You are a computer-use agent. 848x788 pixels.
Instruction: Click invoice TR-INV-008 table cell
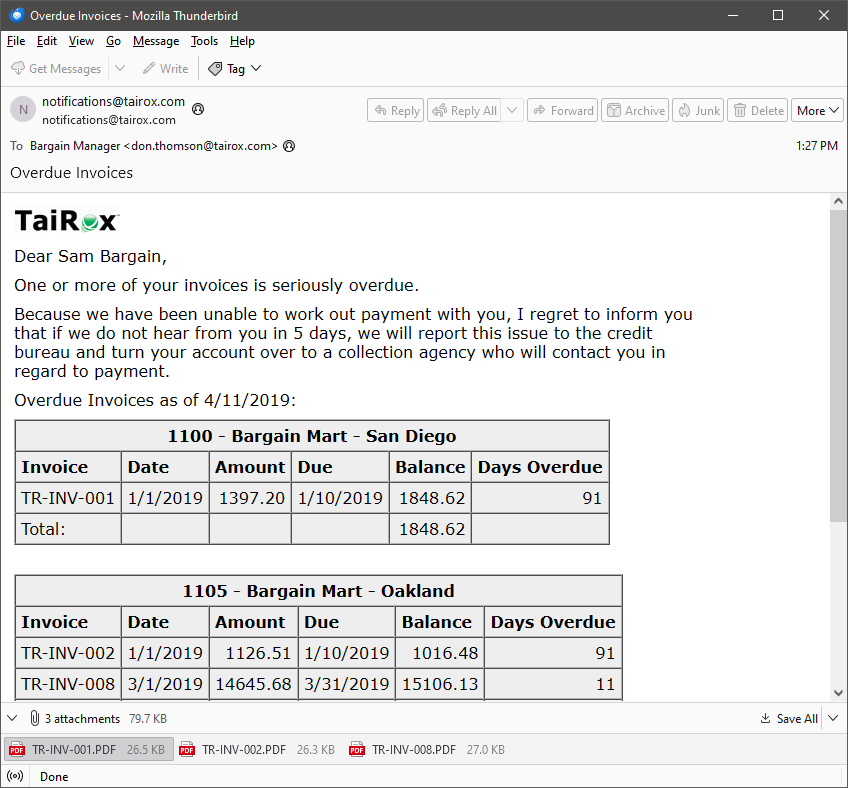coord(68,684)
